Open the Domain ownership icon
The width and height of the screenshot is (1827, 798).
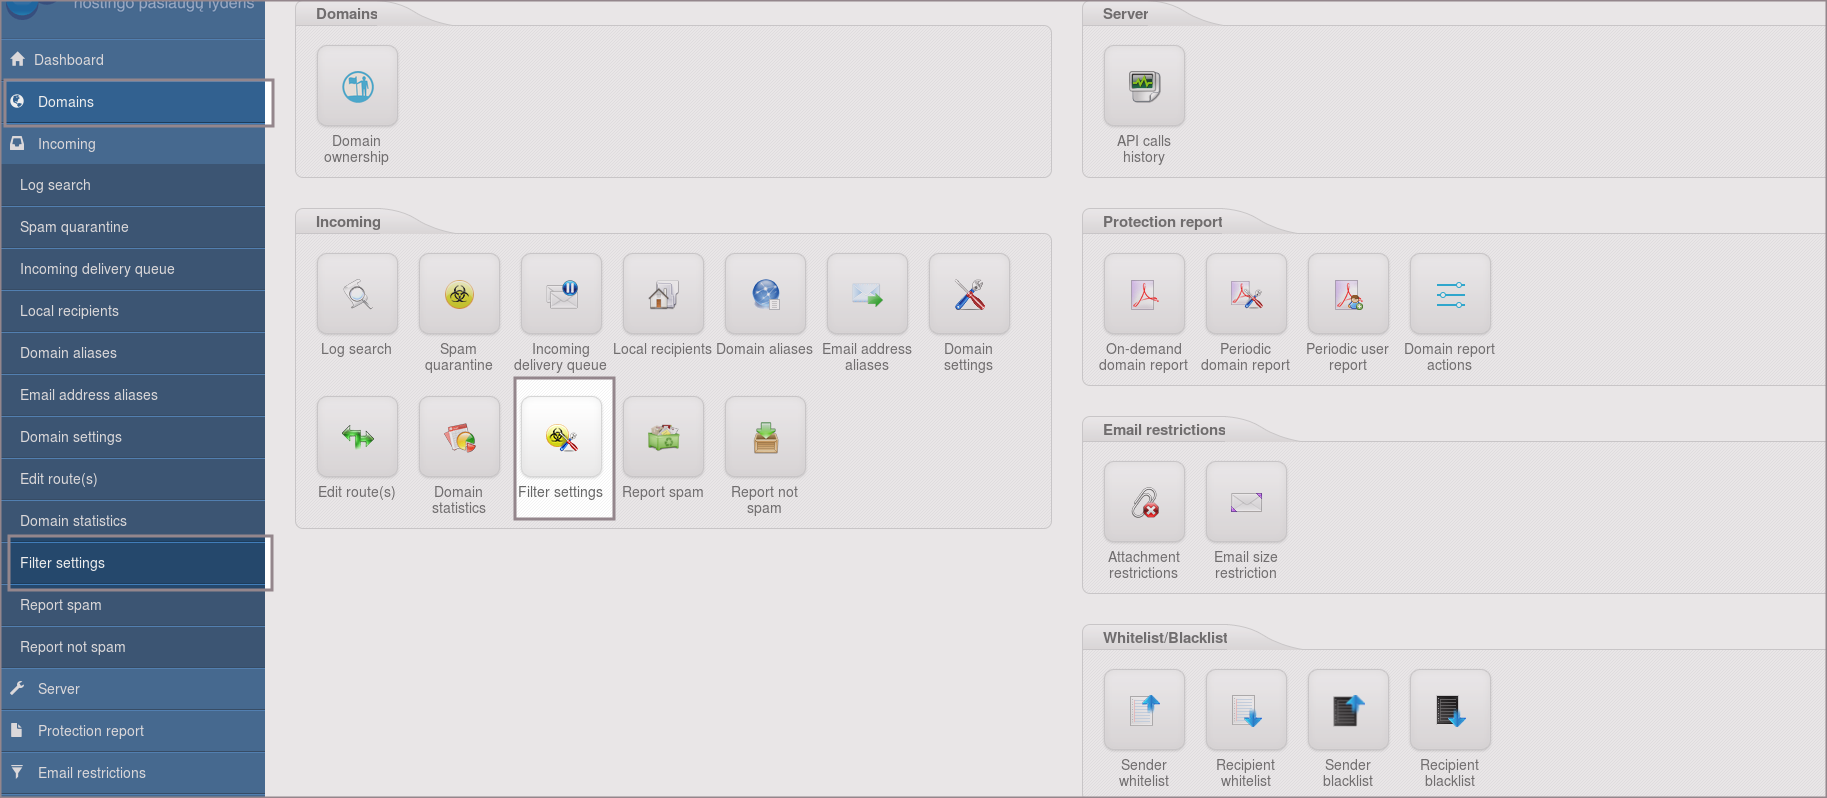point(357,87)
